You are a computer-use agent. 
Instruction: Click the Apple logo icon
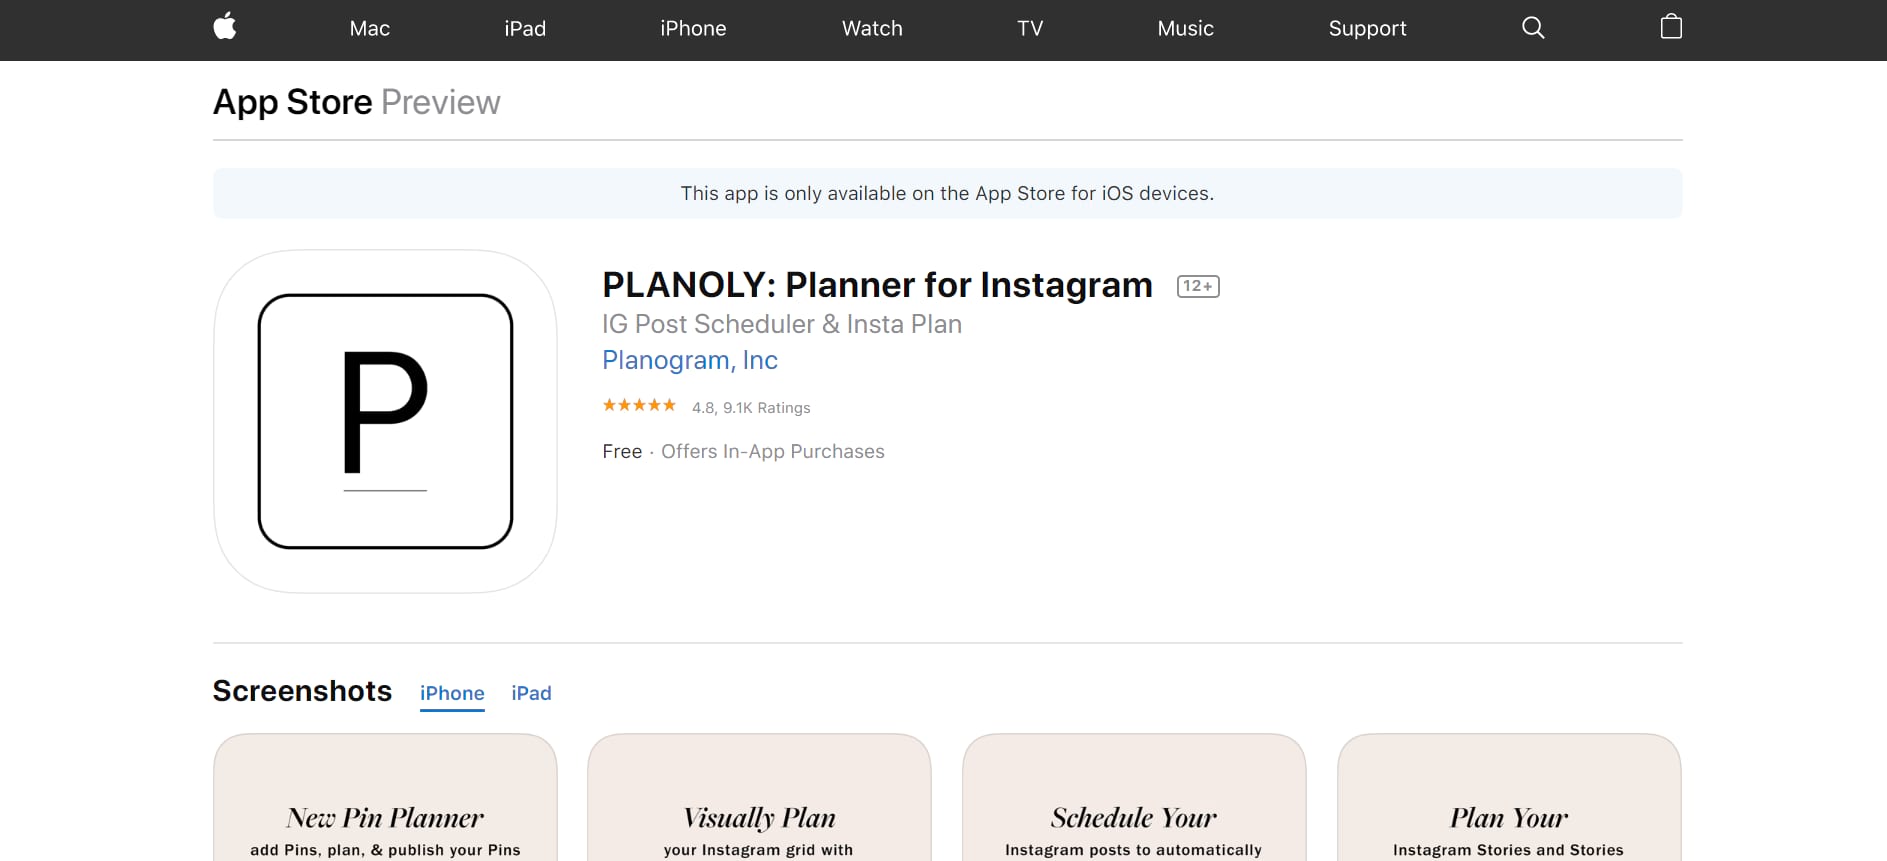(225, 27)
